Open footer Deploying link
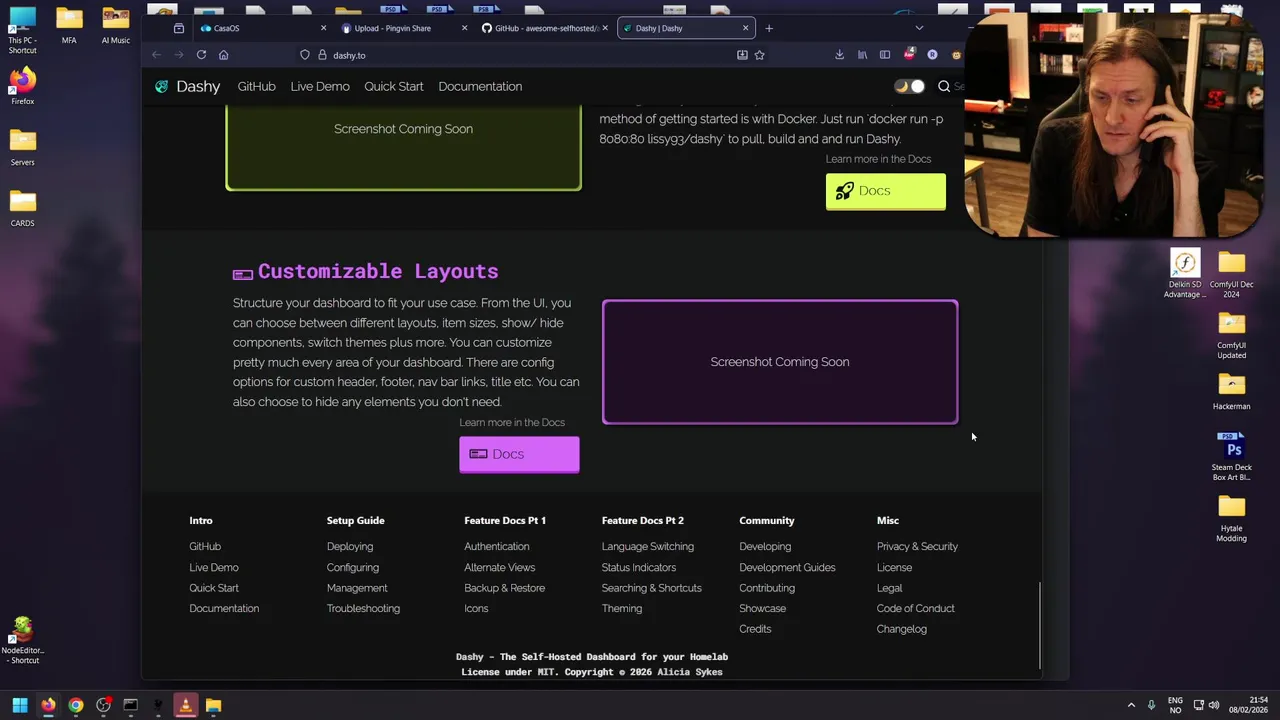 (x=350, y=547)
